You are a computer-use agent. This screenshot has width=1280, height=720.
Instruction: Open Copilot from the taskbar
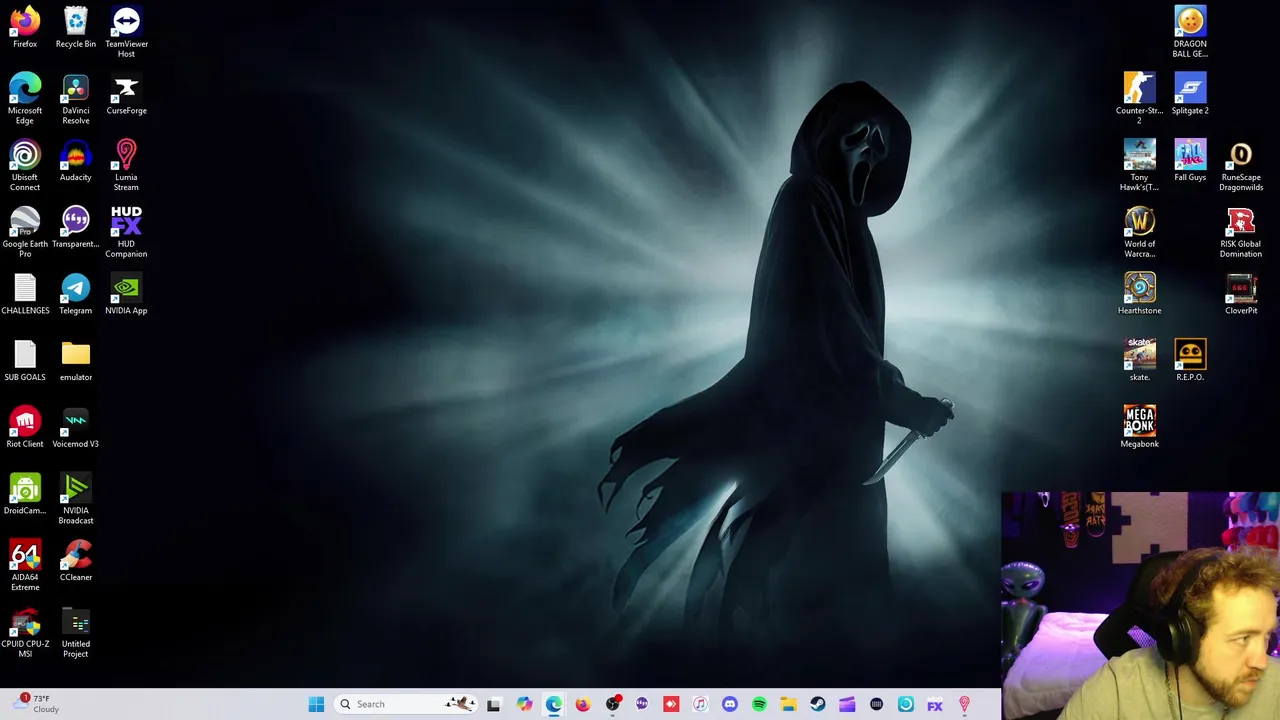[524, 704]
